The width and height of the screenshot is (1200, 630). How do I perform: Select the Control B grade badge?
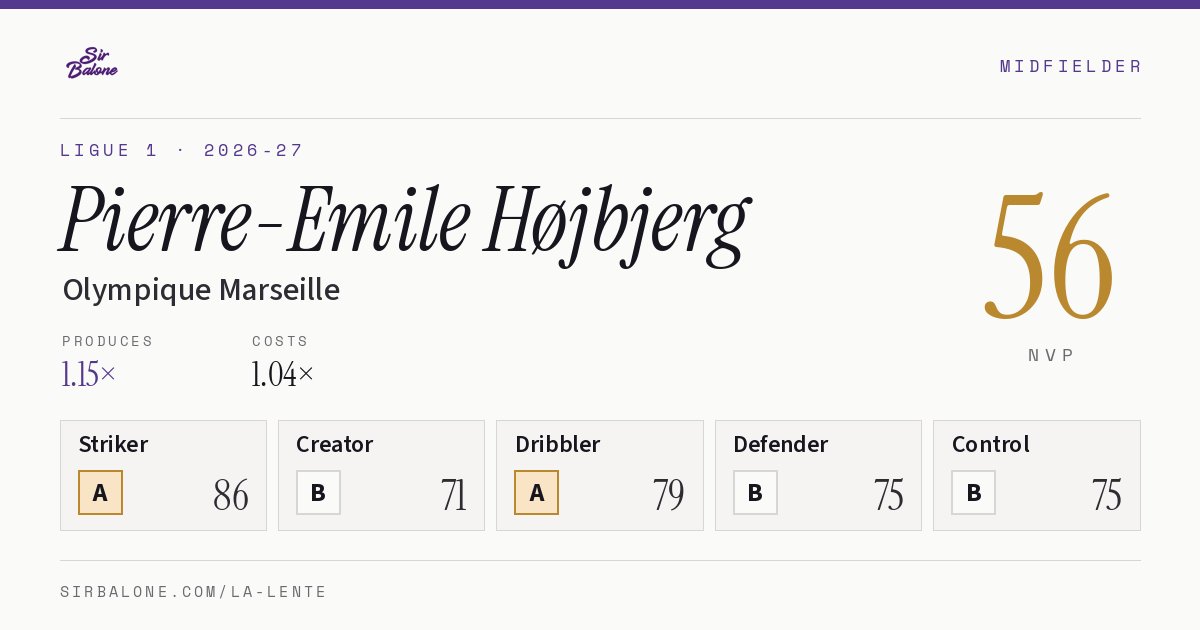coord(973,492)
